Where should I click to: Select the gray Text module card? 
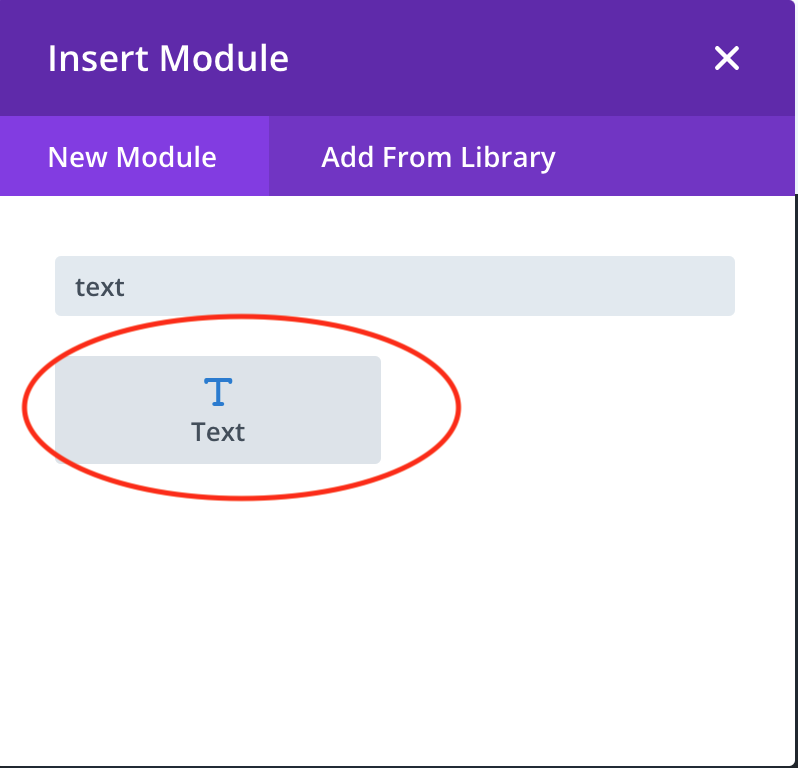click(x=218, y=410)
